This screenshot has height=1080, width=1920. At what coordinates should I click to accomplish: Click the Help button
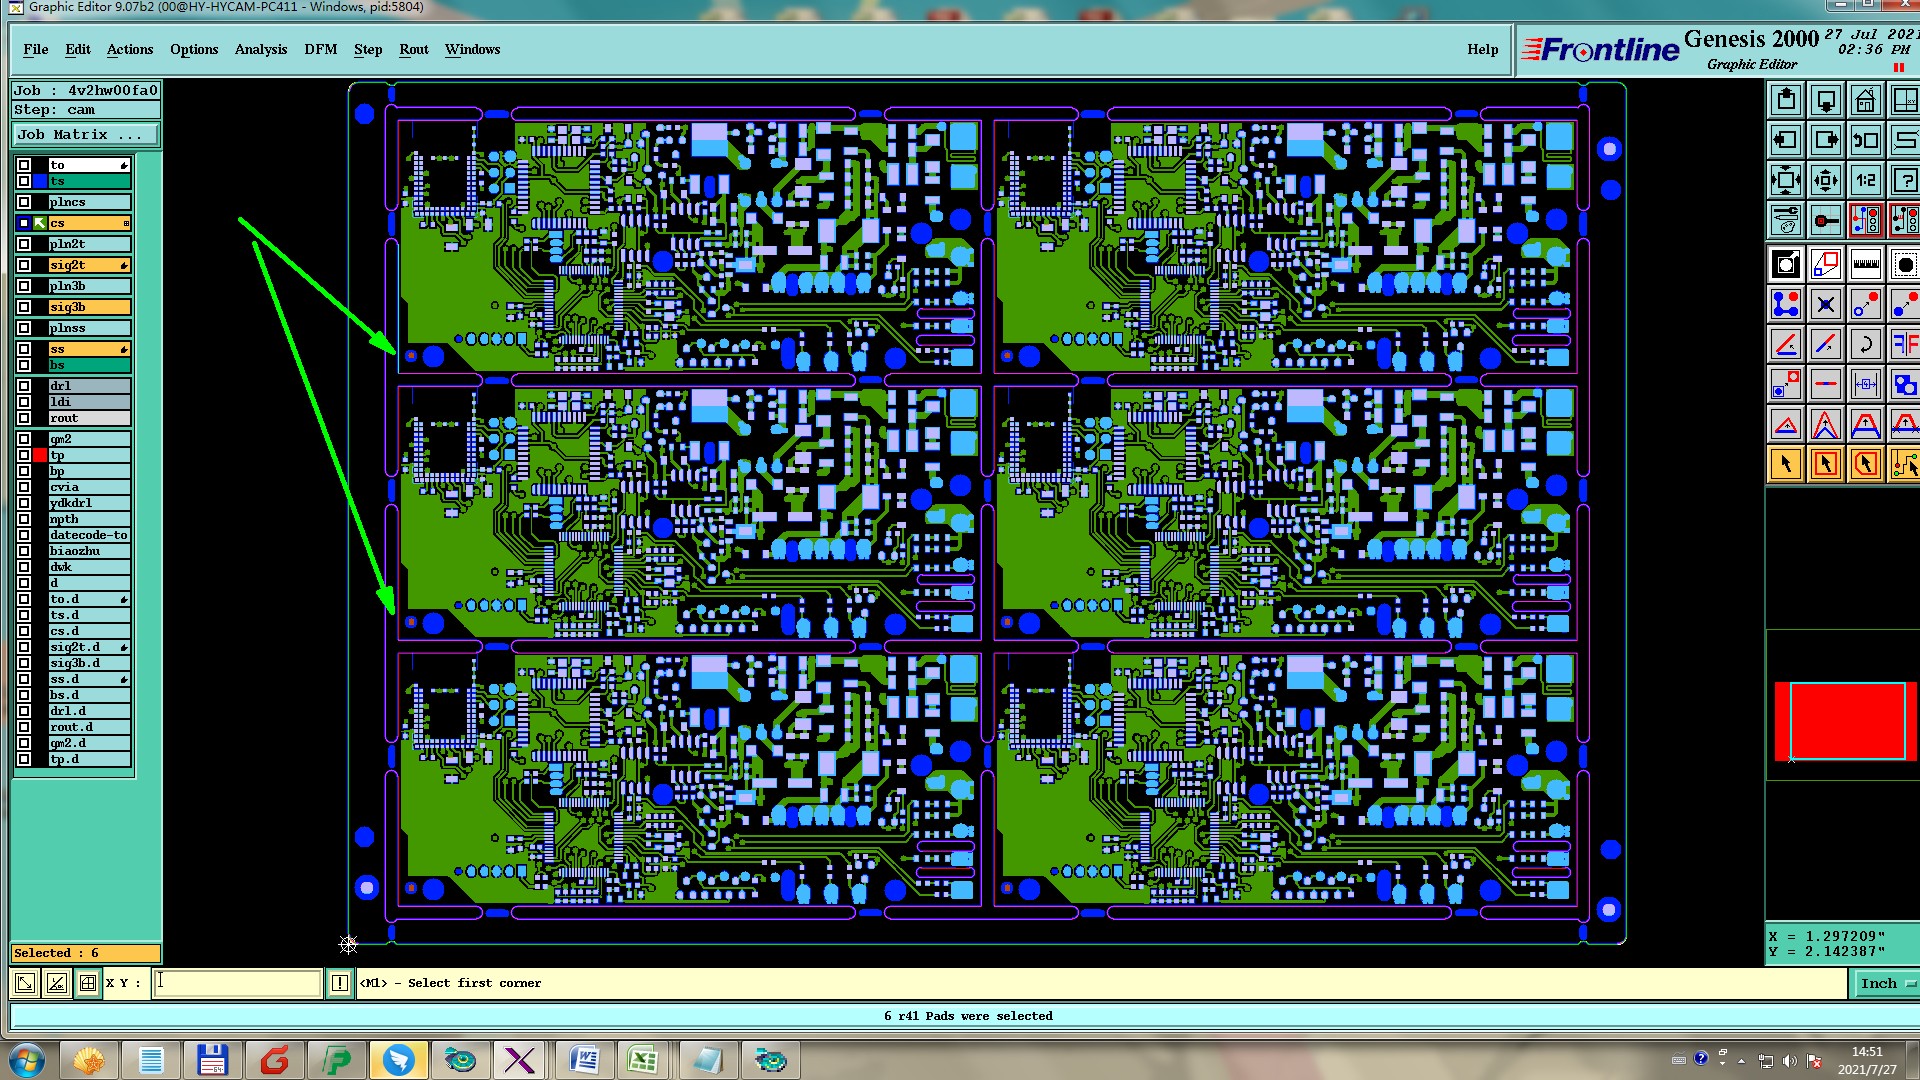pyautogui.click(x=1482, y=49)
